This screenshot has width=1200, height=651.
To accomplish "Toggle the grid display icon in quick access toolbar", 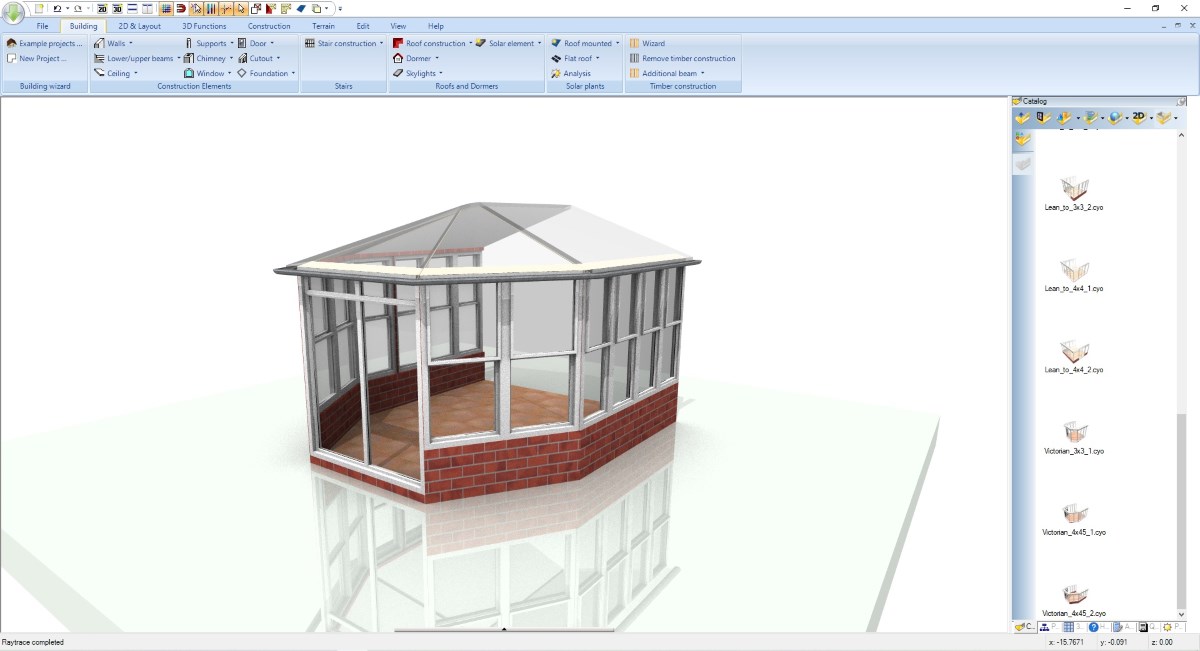I will (x=166, y=8).
